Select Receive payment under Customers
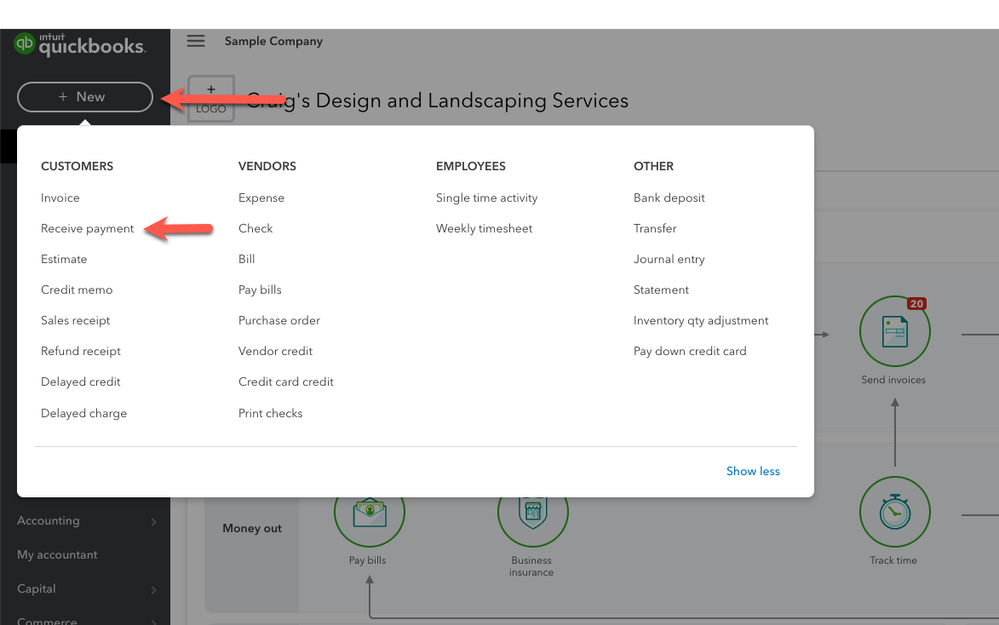The image size is (999, 625). (x=87, y=229)
